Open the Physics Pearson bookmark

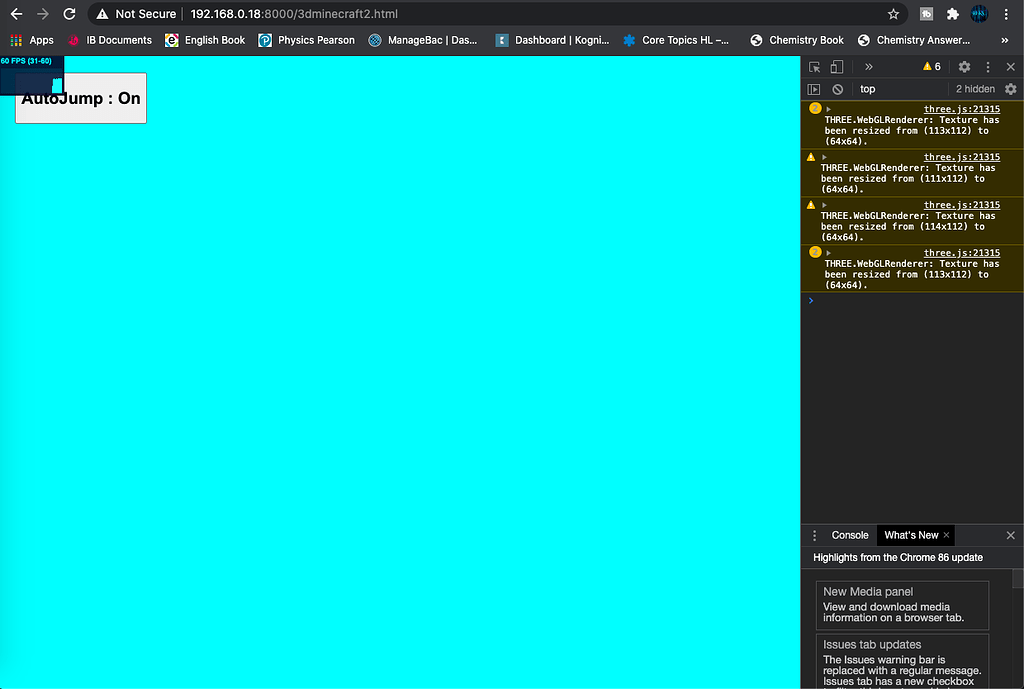click(307, 40)
